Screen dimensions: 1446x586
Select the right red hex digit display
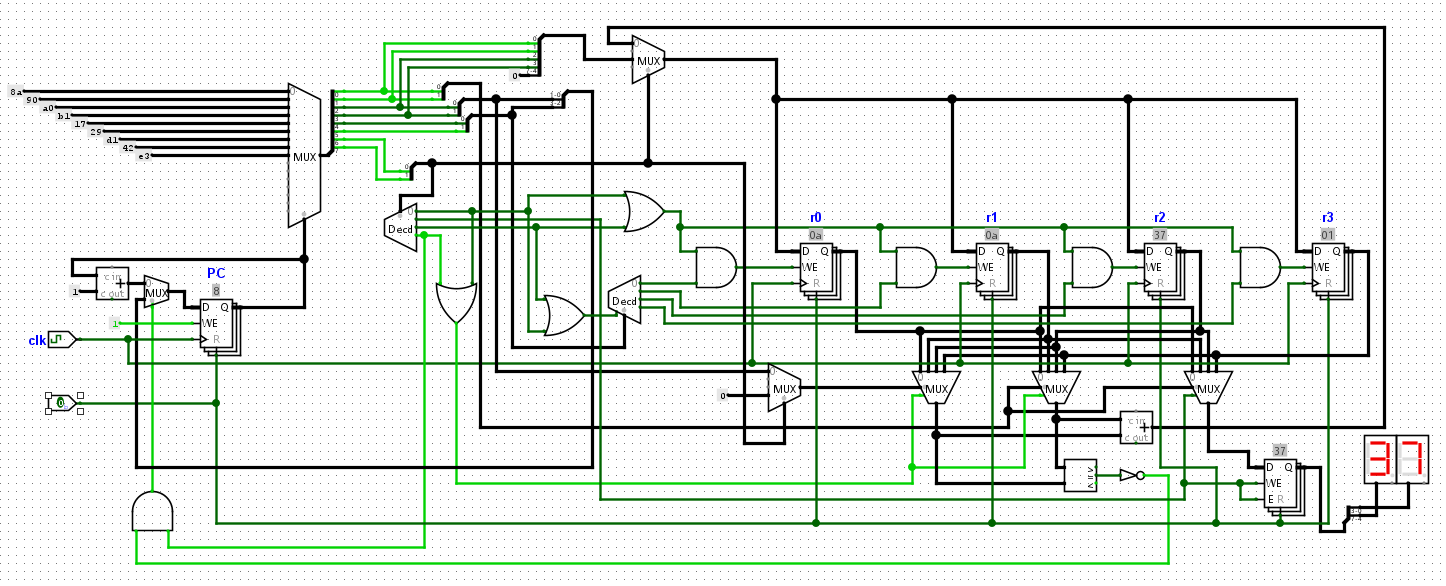(1413, 460)
